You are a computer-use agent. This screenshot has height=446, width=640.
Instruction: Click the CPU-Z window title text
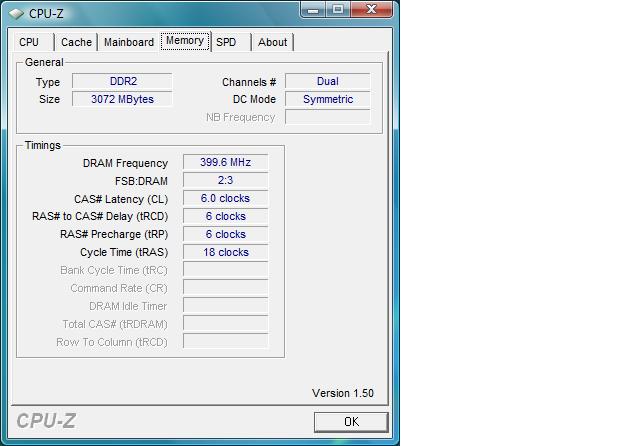(x=46, y=13)
